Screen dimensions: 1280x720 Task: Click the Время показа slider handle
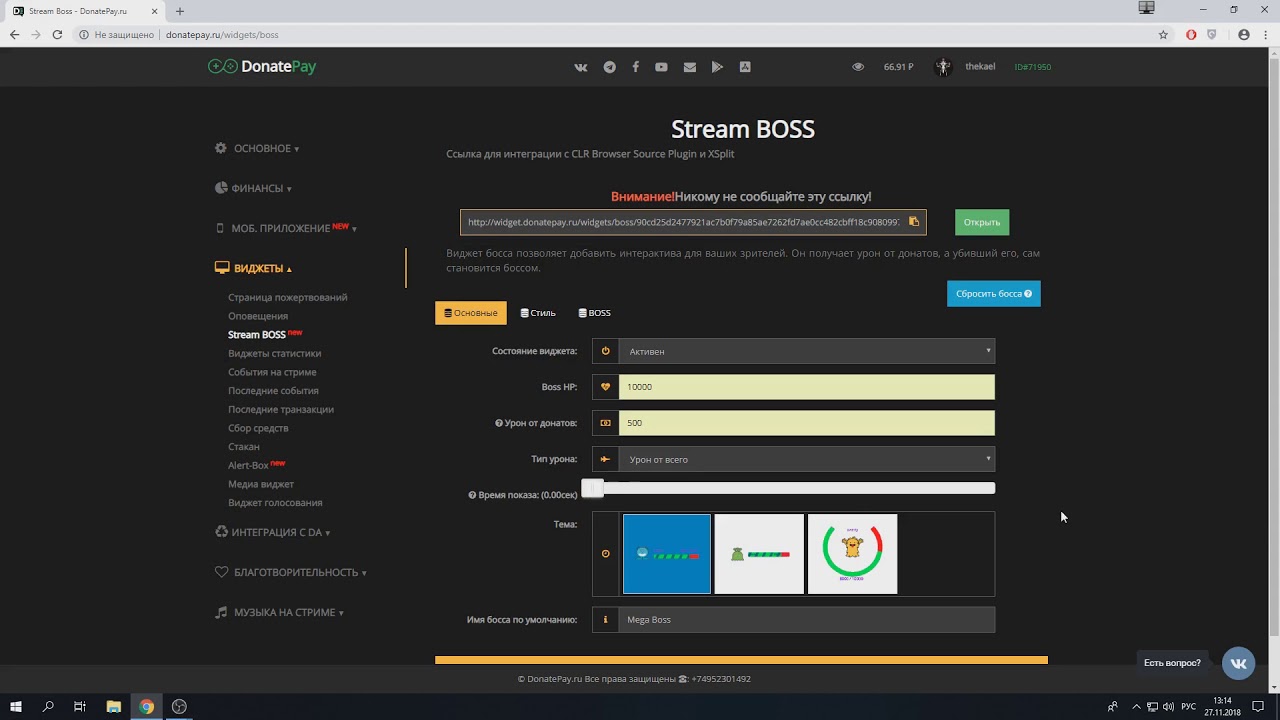pyautogui.click(x=593, y=488)
